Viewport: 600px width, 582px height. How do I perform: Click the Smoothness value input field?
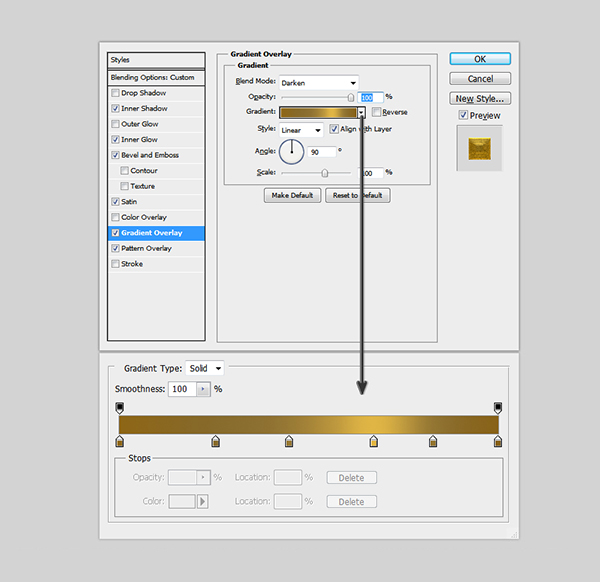(x=181, y=389)
